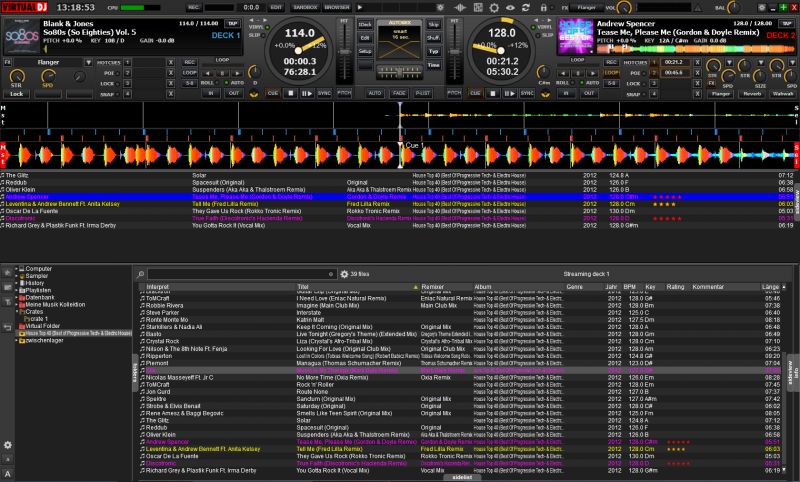Image resolution: width=800 pixels, height=482 pixels.
Task: Click the crossfader slider in center
Action: pyautogui.click(x=399, y=72)
